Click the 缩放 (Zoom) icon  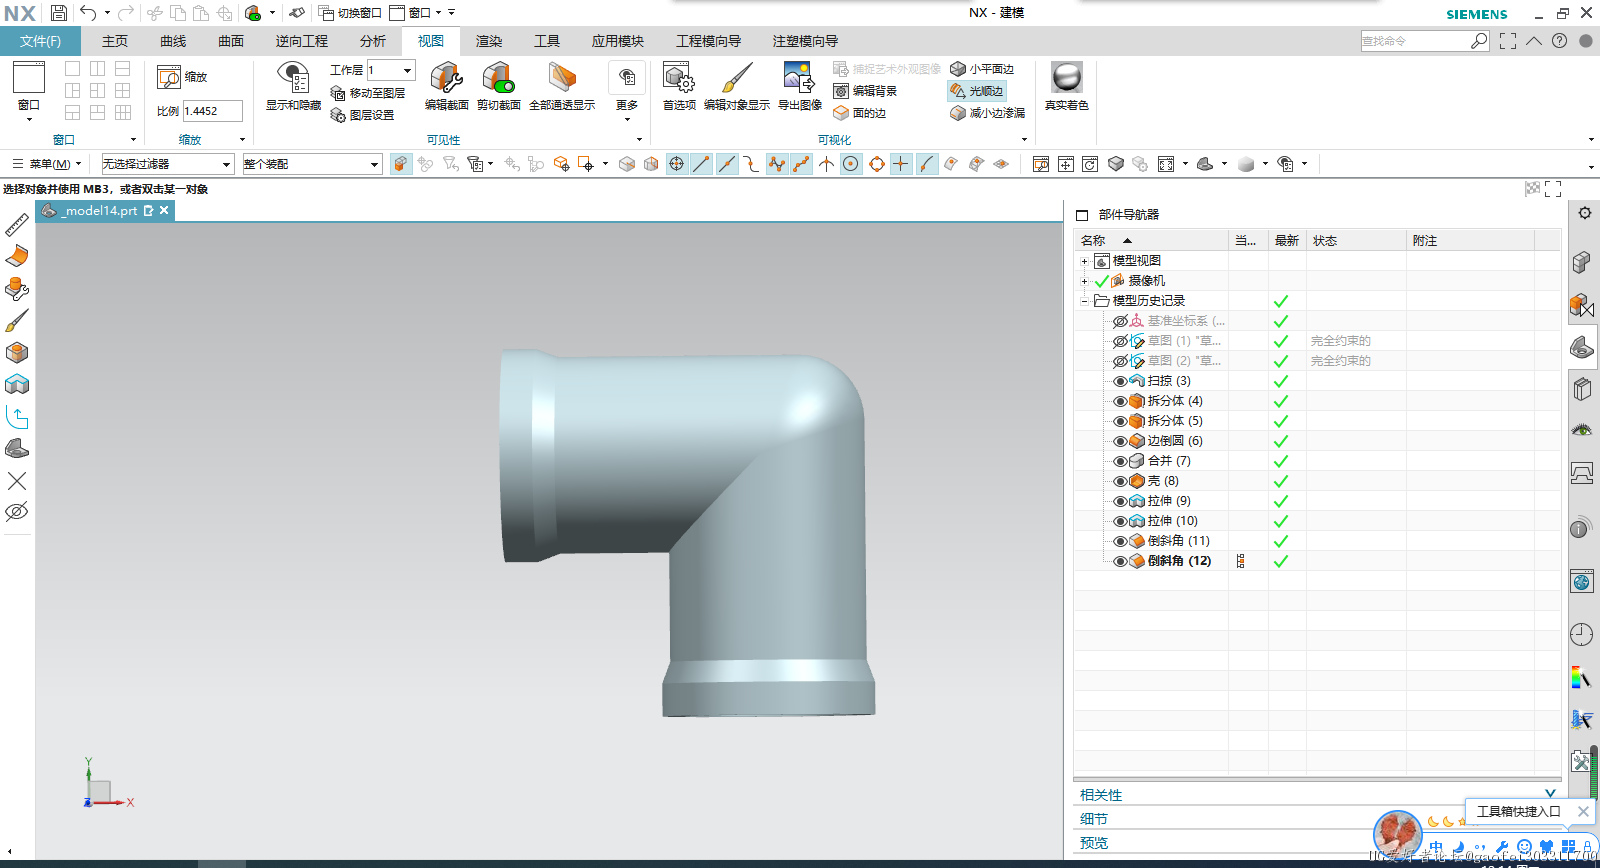[169, 77]
